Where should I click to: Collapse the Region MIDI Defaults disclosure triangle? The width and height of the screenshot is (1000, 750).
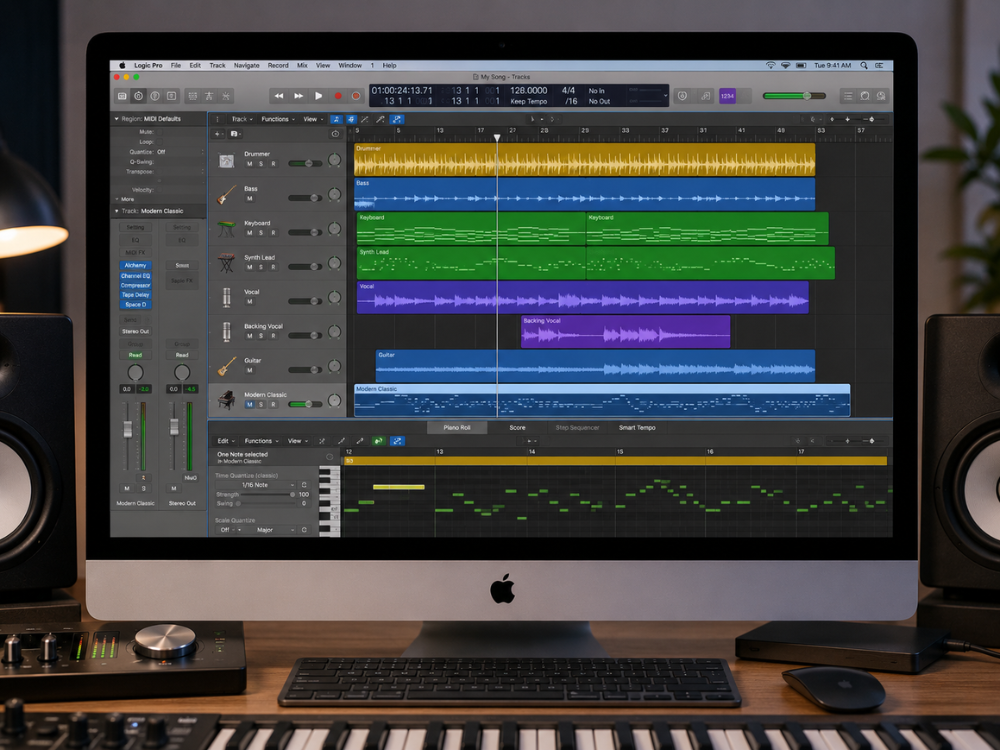click(116, 119)
